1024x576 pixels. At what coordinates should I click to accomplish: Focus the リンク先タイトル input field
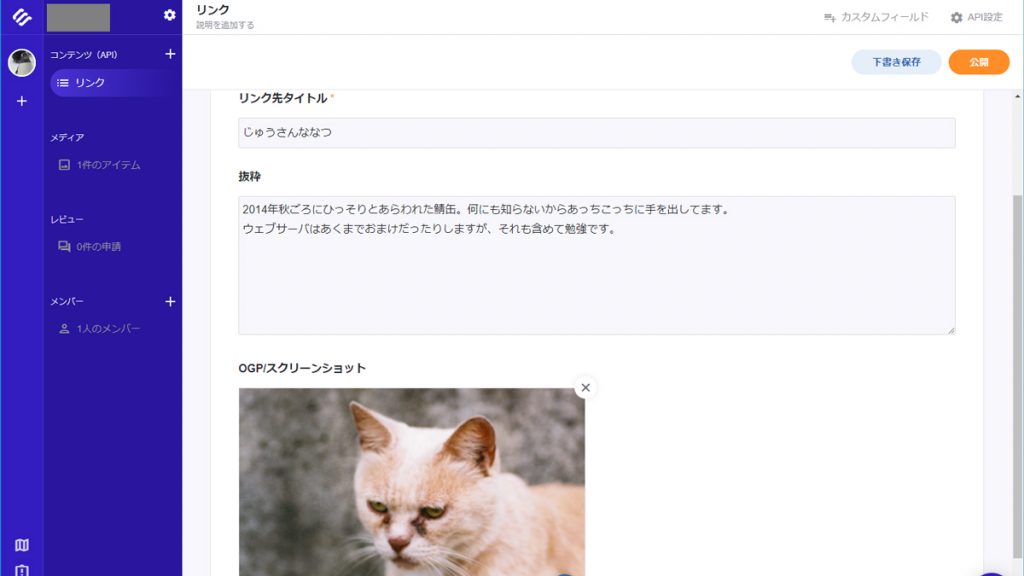tap(596, 133)
